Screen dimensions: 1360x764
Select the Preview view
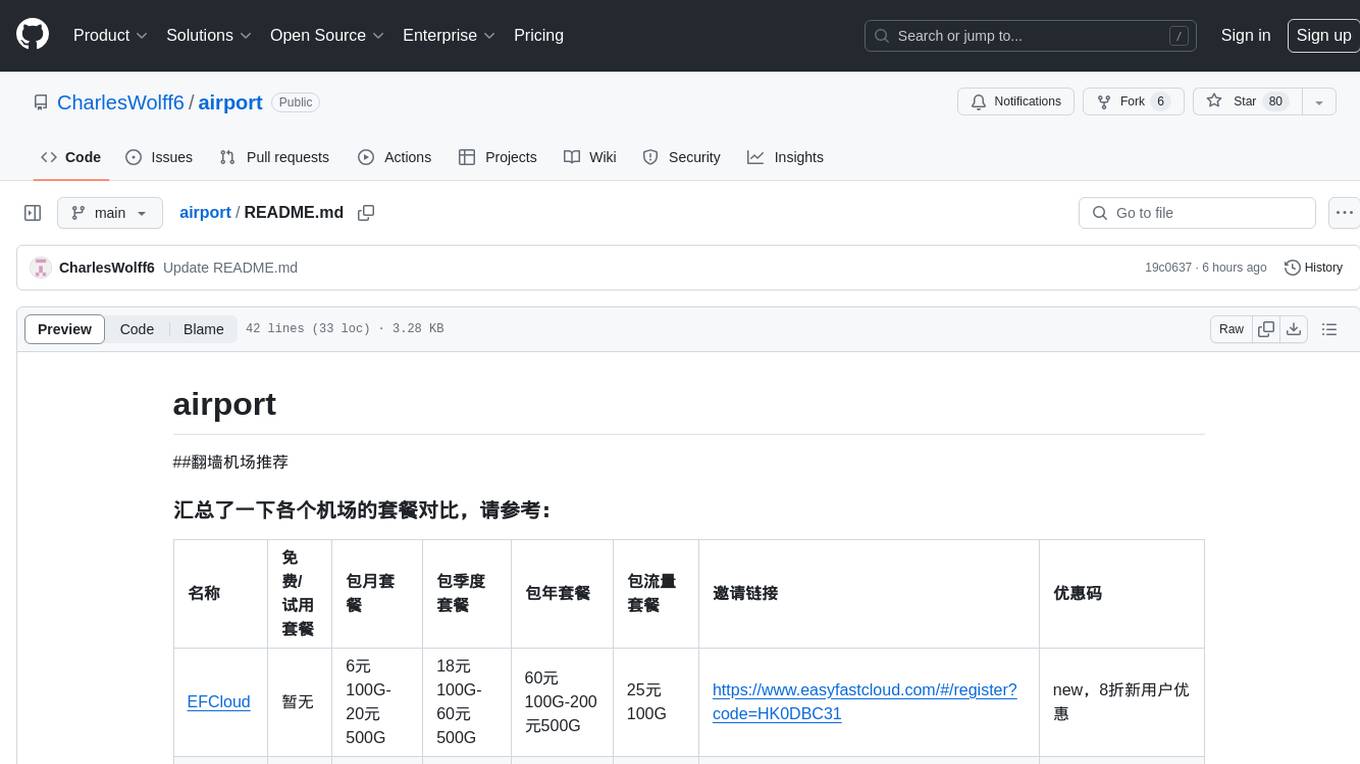point(65,329)
